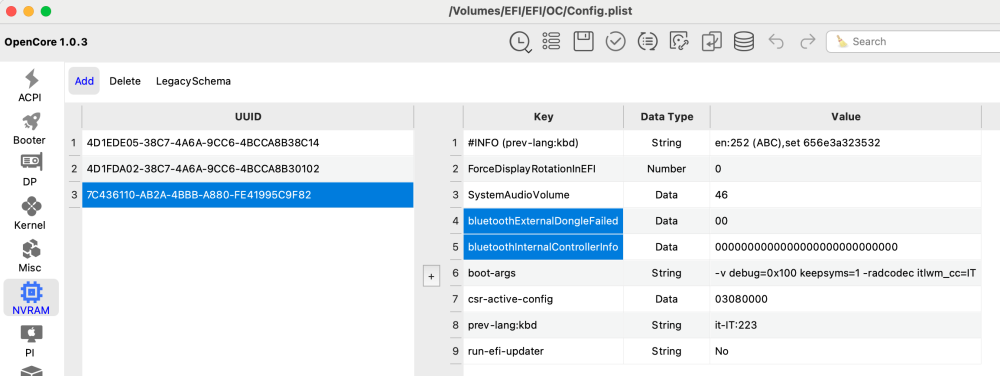
Task: Select the prev-lang:kbd key in row 8
Action: (543, 325)
